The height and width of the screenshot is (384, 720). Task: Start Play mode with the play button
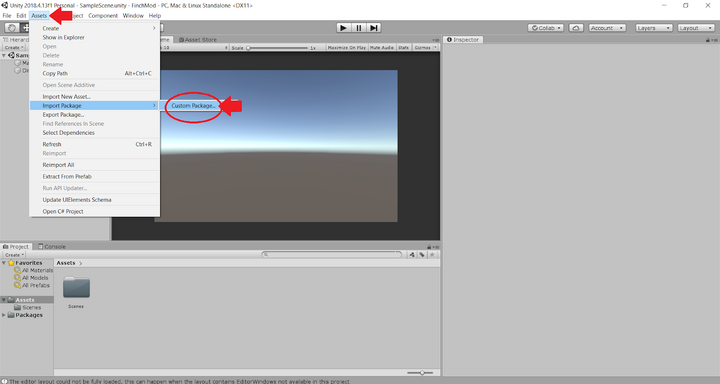(343, 28)
